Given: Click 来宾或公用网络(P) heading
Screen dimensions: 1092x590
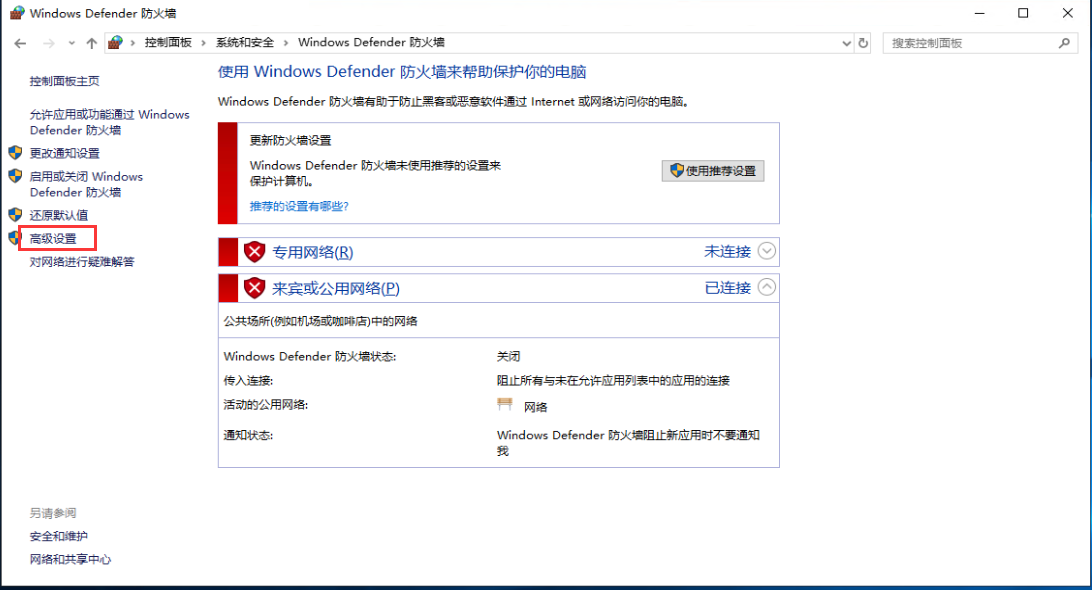Looking at the screenshot, I should pyautogui.click(x=335, y=288).
